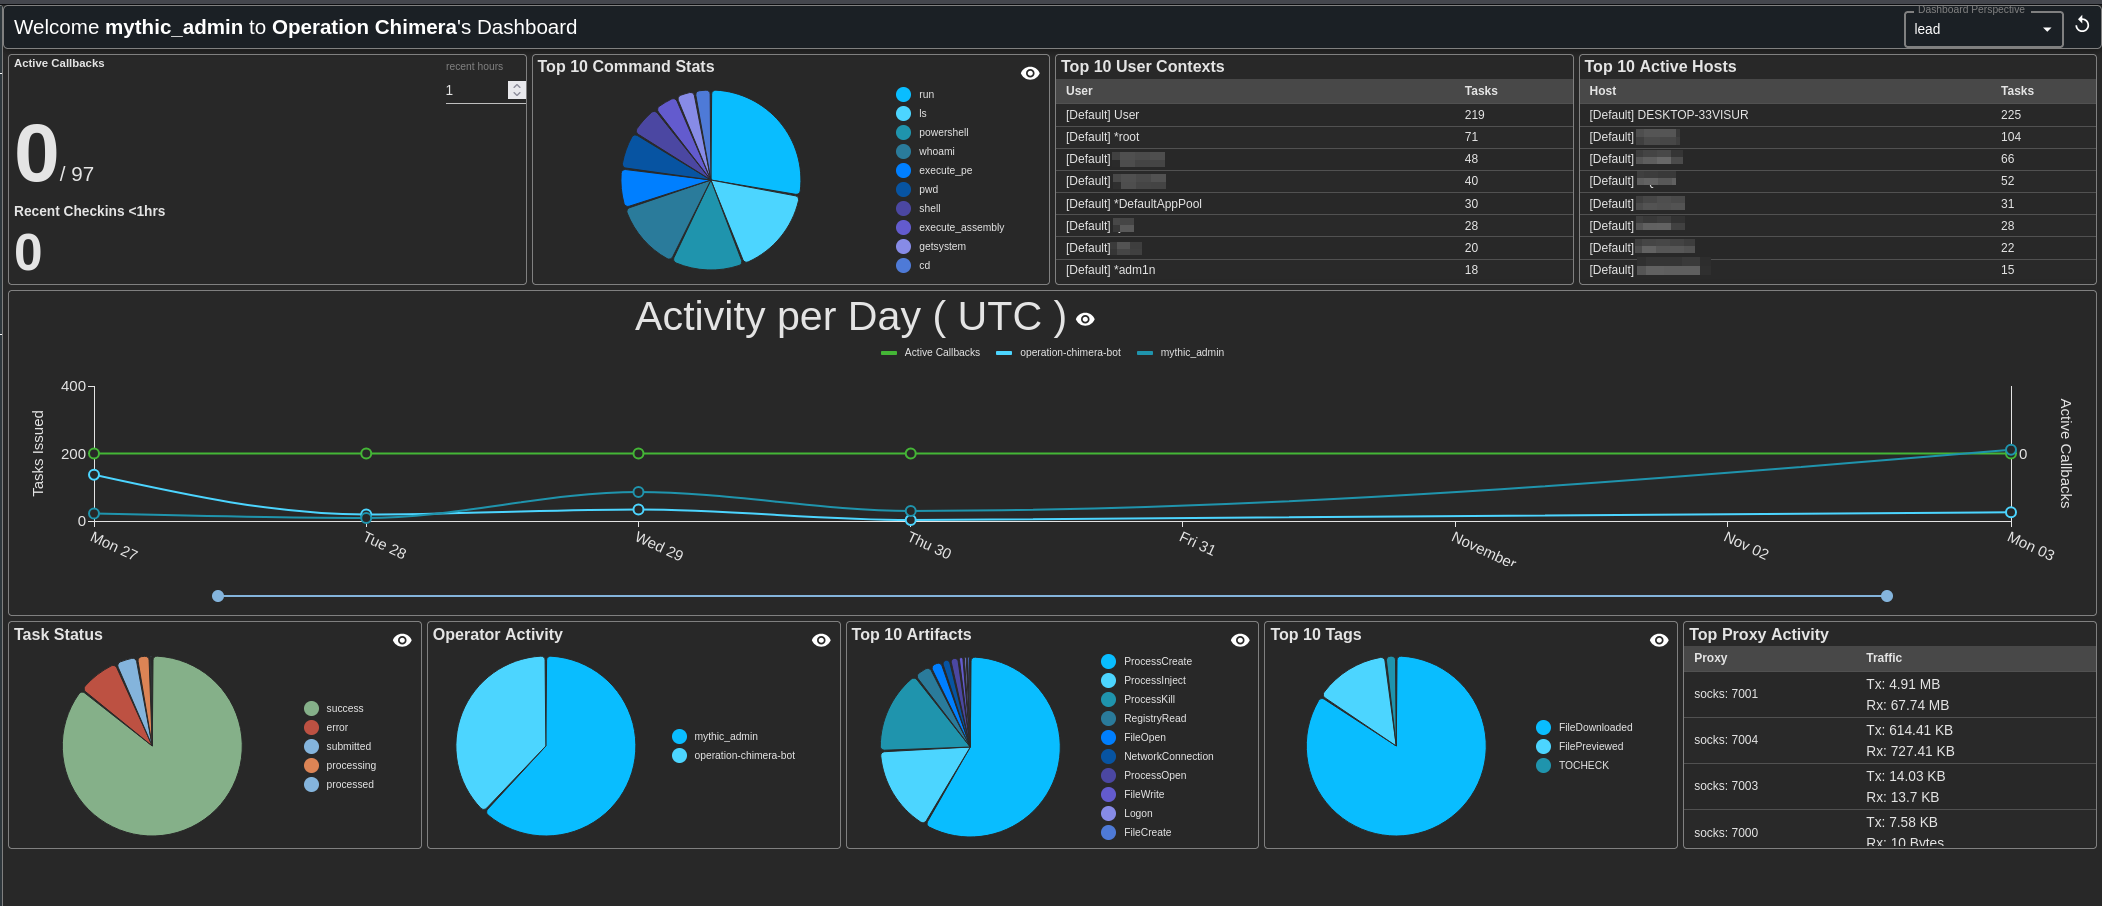2102x906 pixels.
Task: Click Top 10 Tags eye icon
Action: [x=1659, y=640]
